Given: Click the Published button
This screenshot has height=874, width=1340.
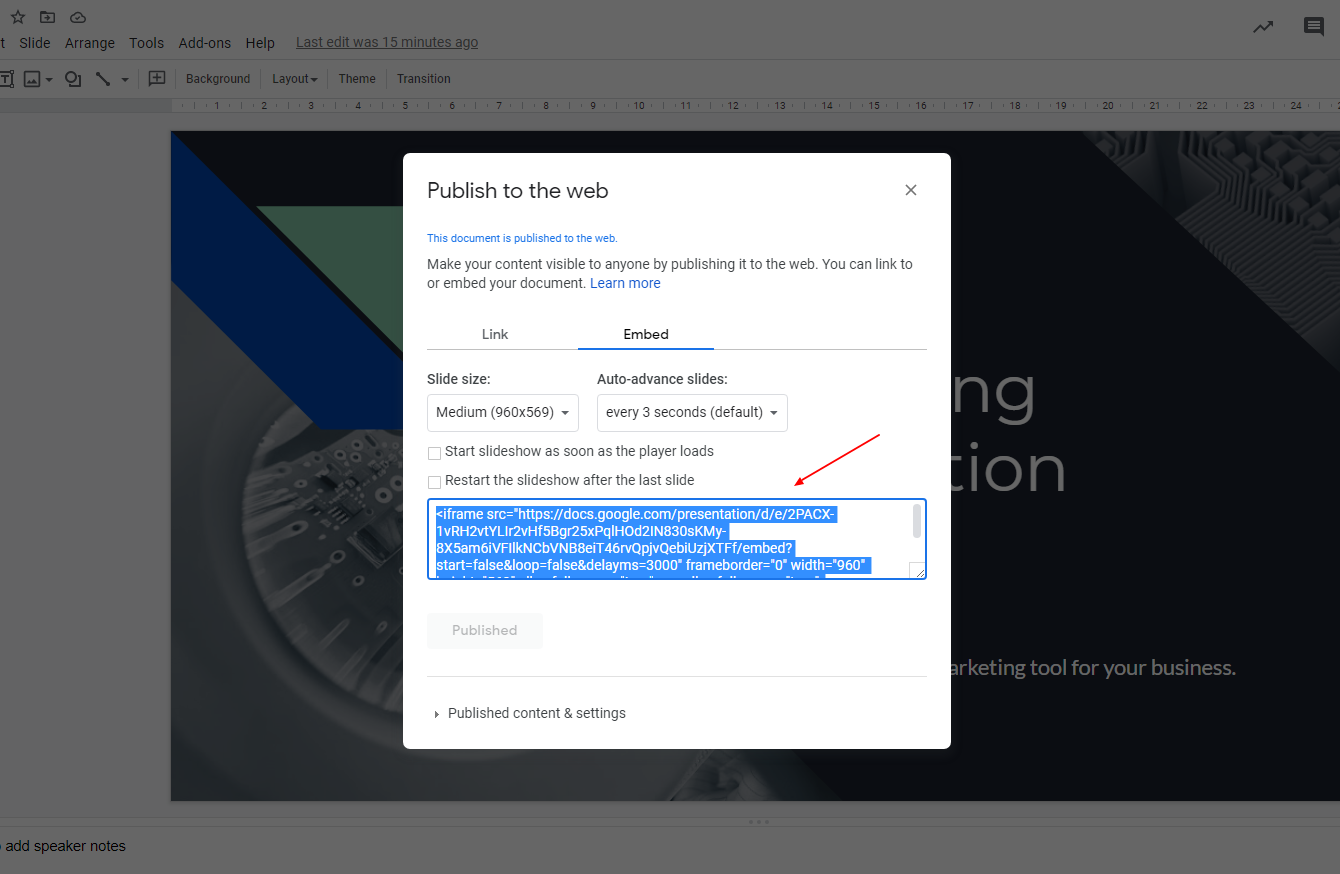Looking at the screenshot, I should click(485, 631).
